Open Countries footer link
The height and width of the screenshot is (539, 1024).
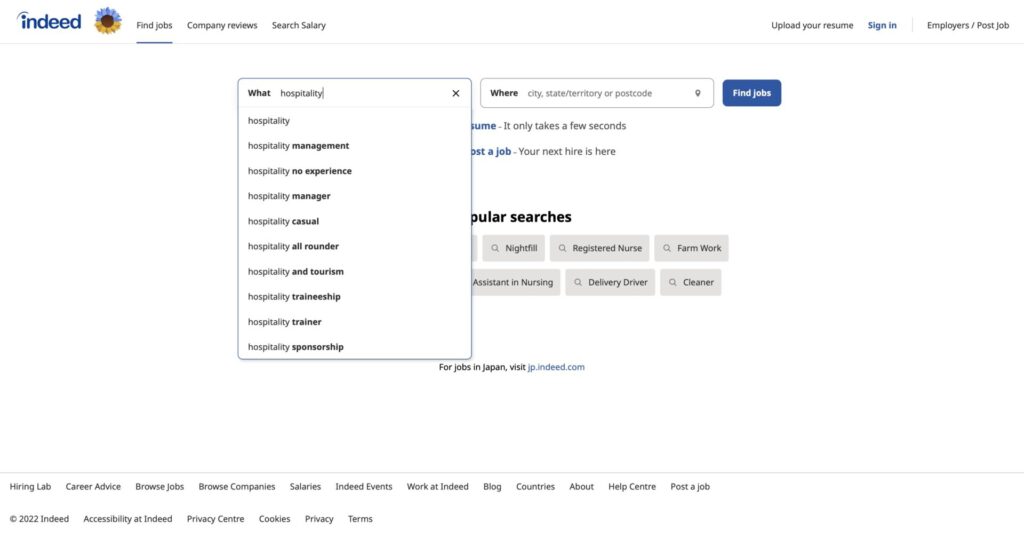535,487
